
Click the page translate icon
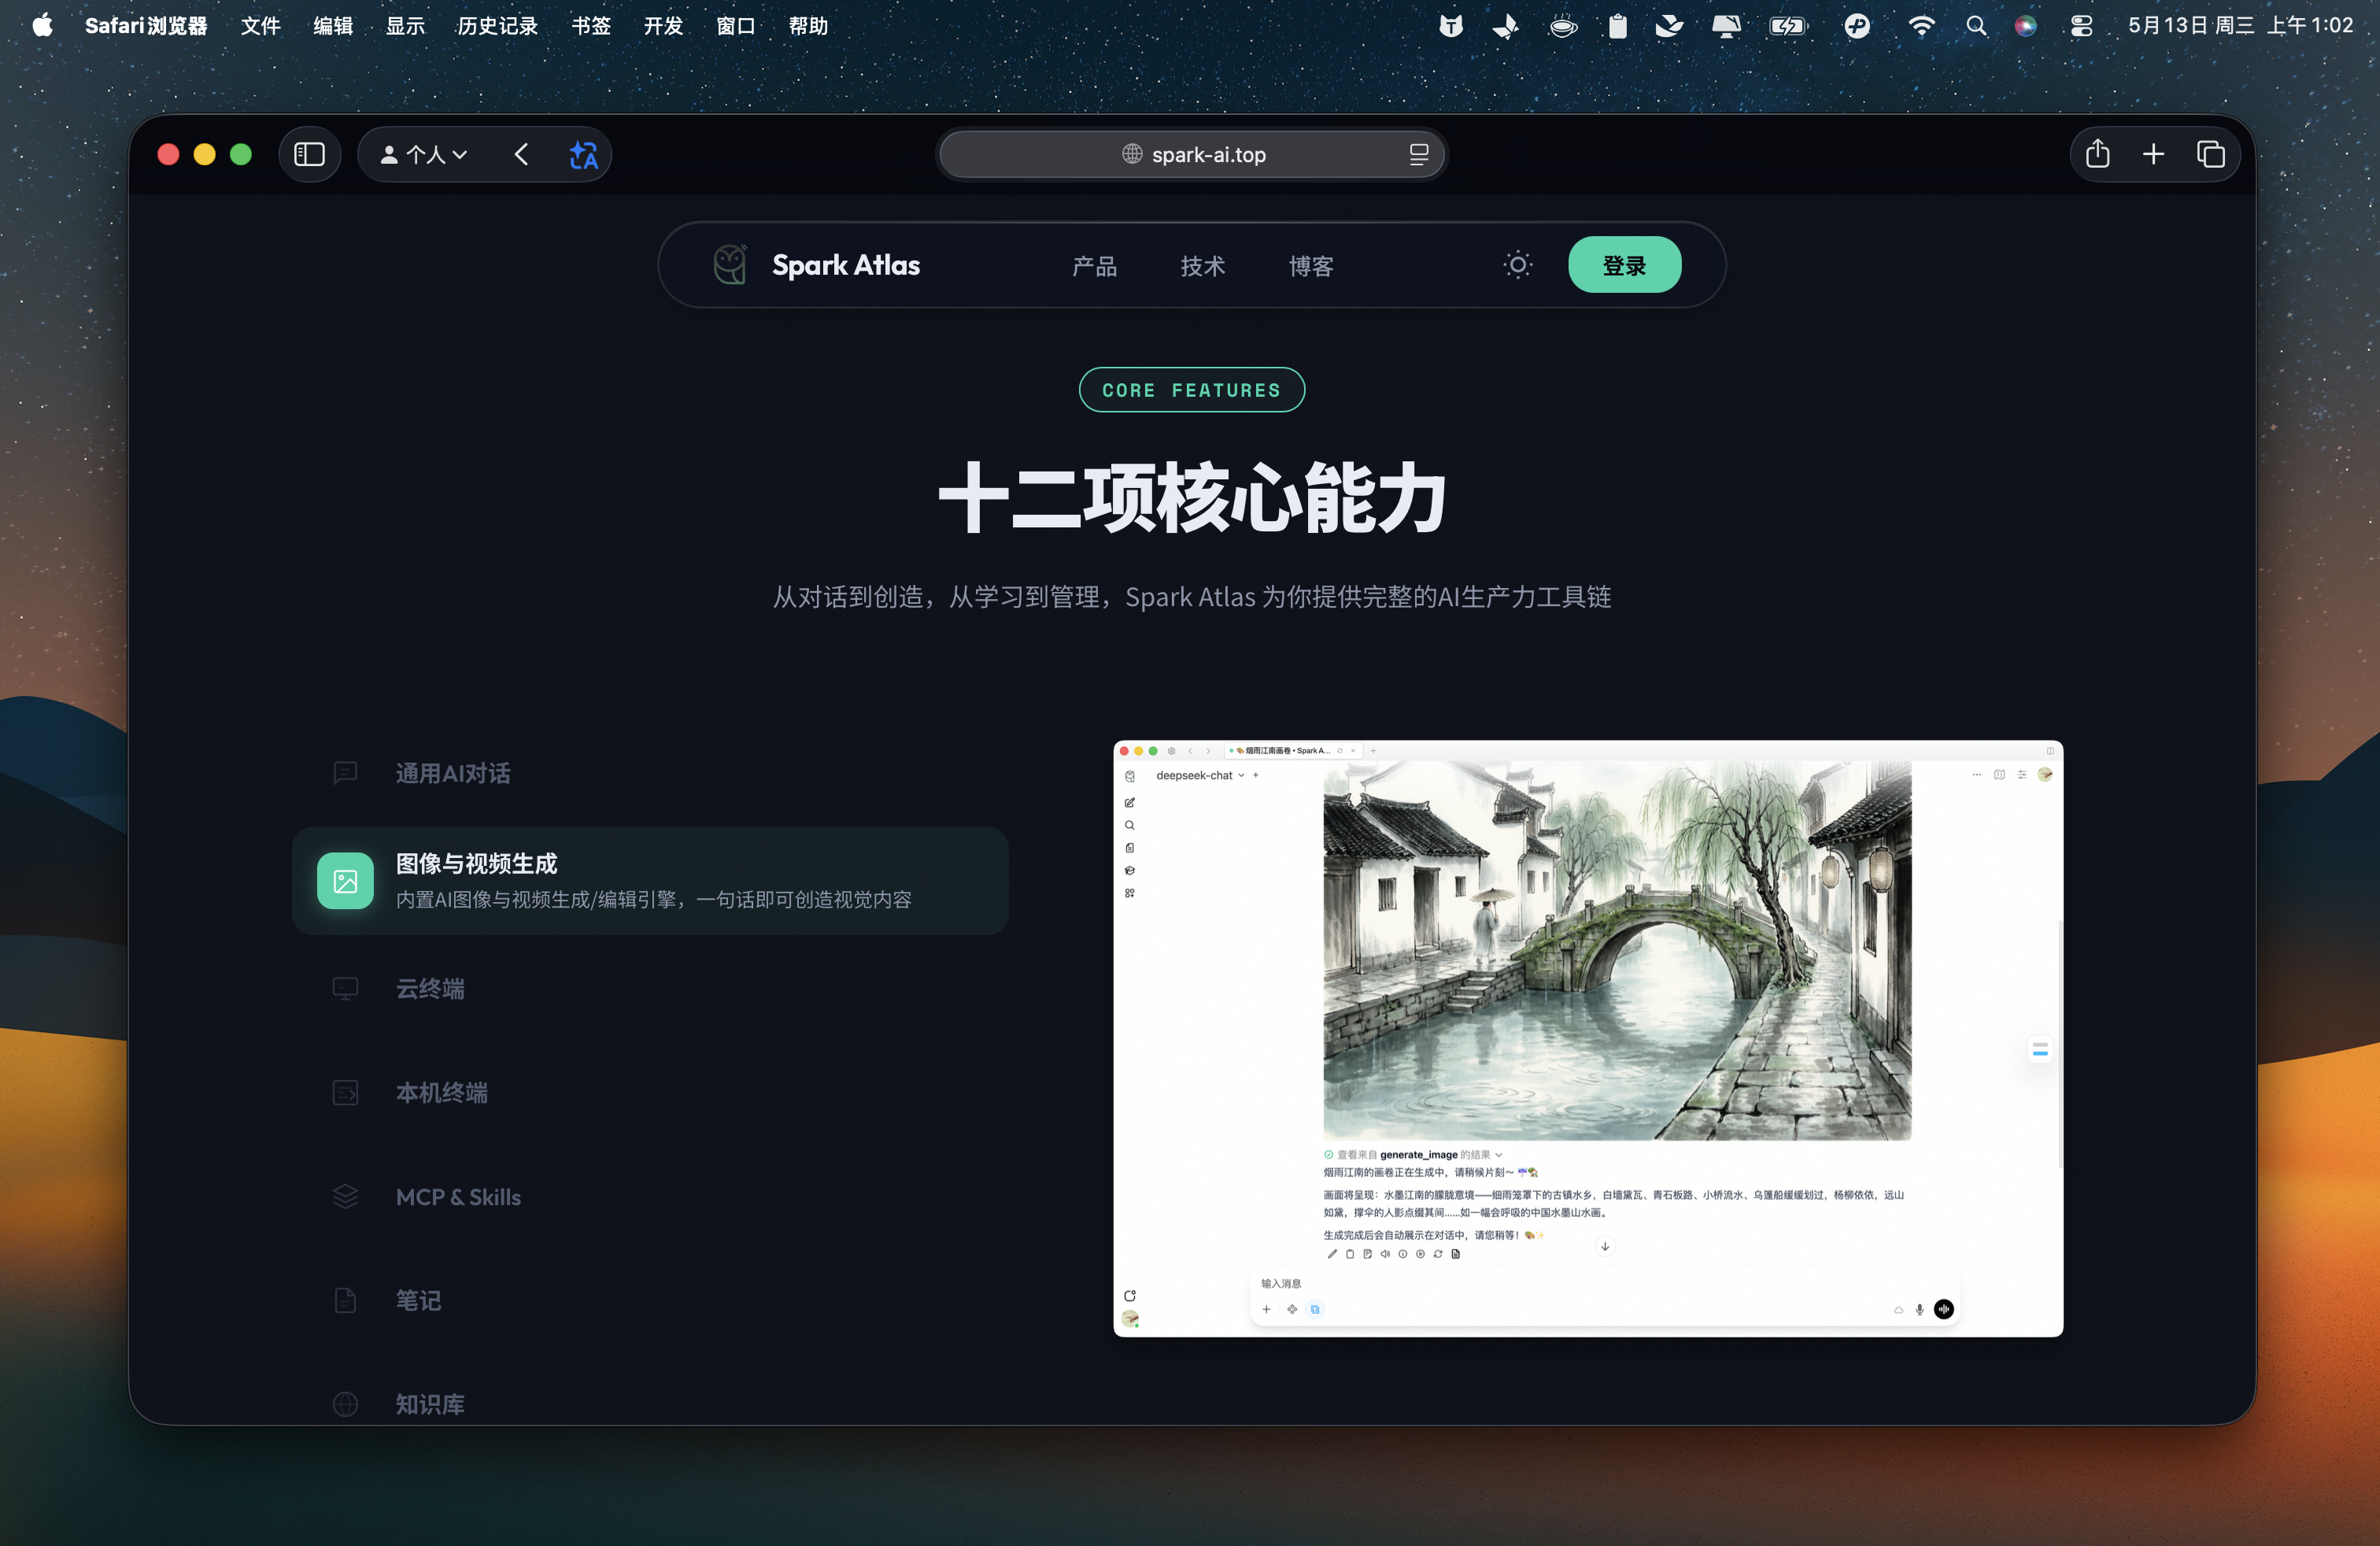tap(583, 154)
